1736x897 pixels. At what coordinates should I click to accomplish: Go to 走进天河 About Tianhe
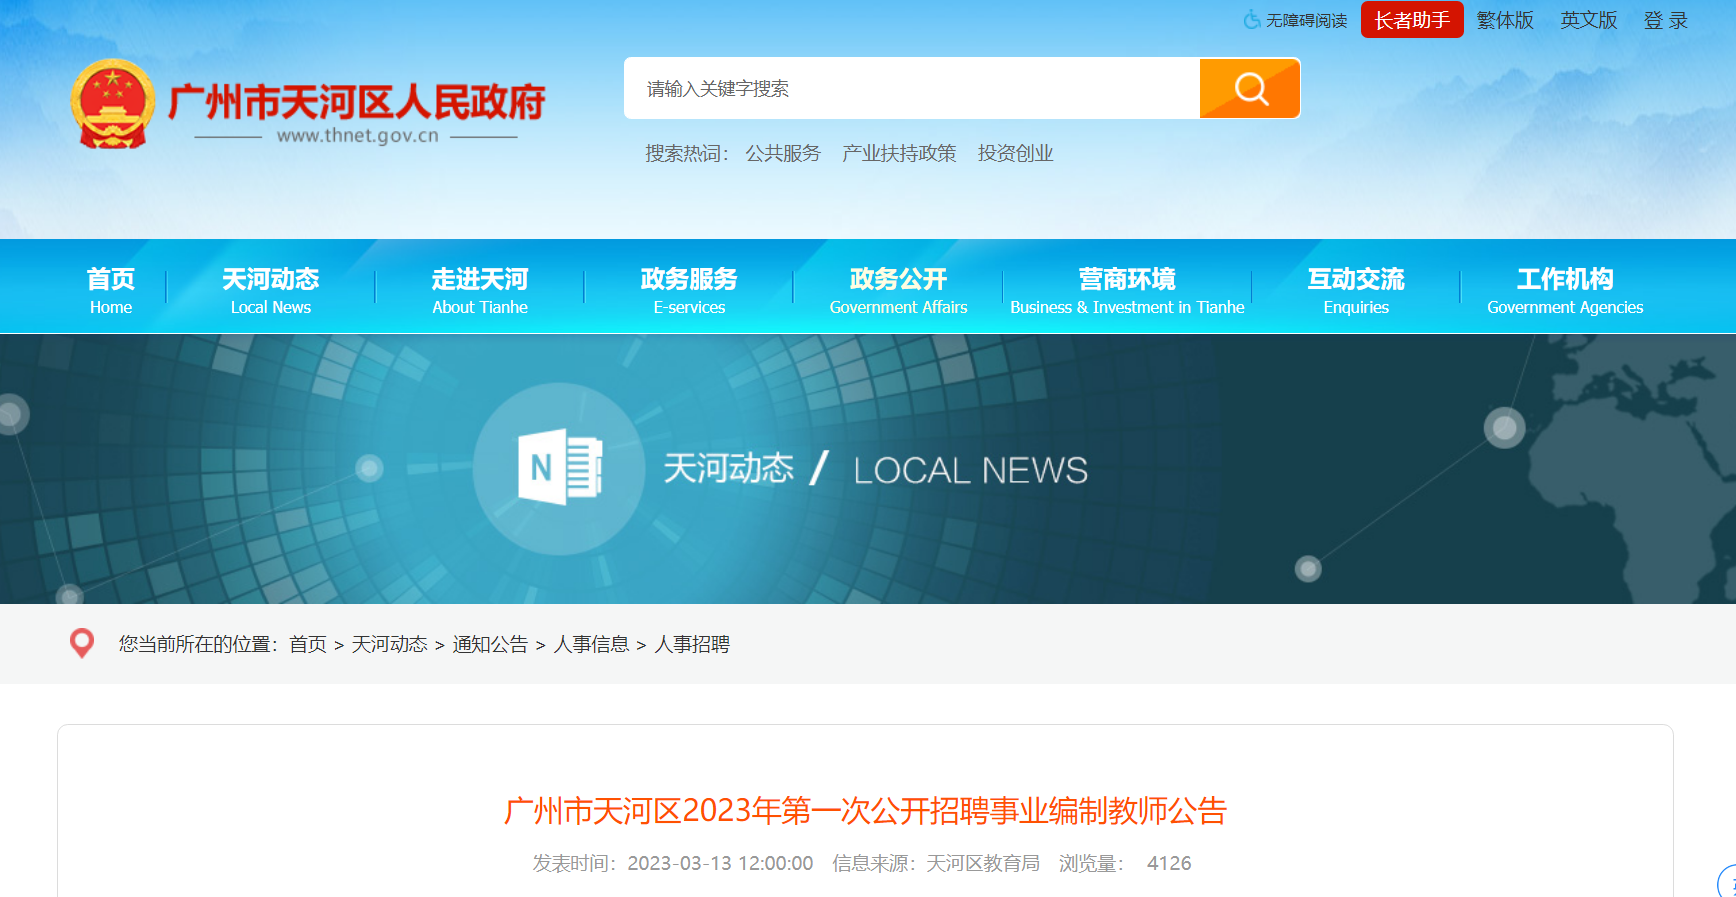click(x=479, y=289)
